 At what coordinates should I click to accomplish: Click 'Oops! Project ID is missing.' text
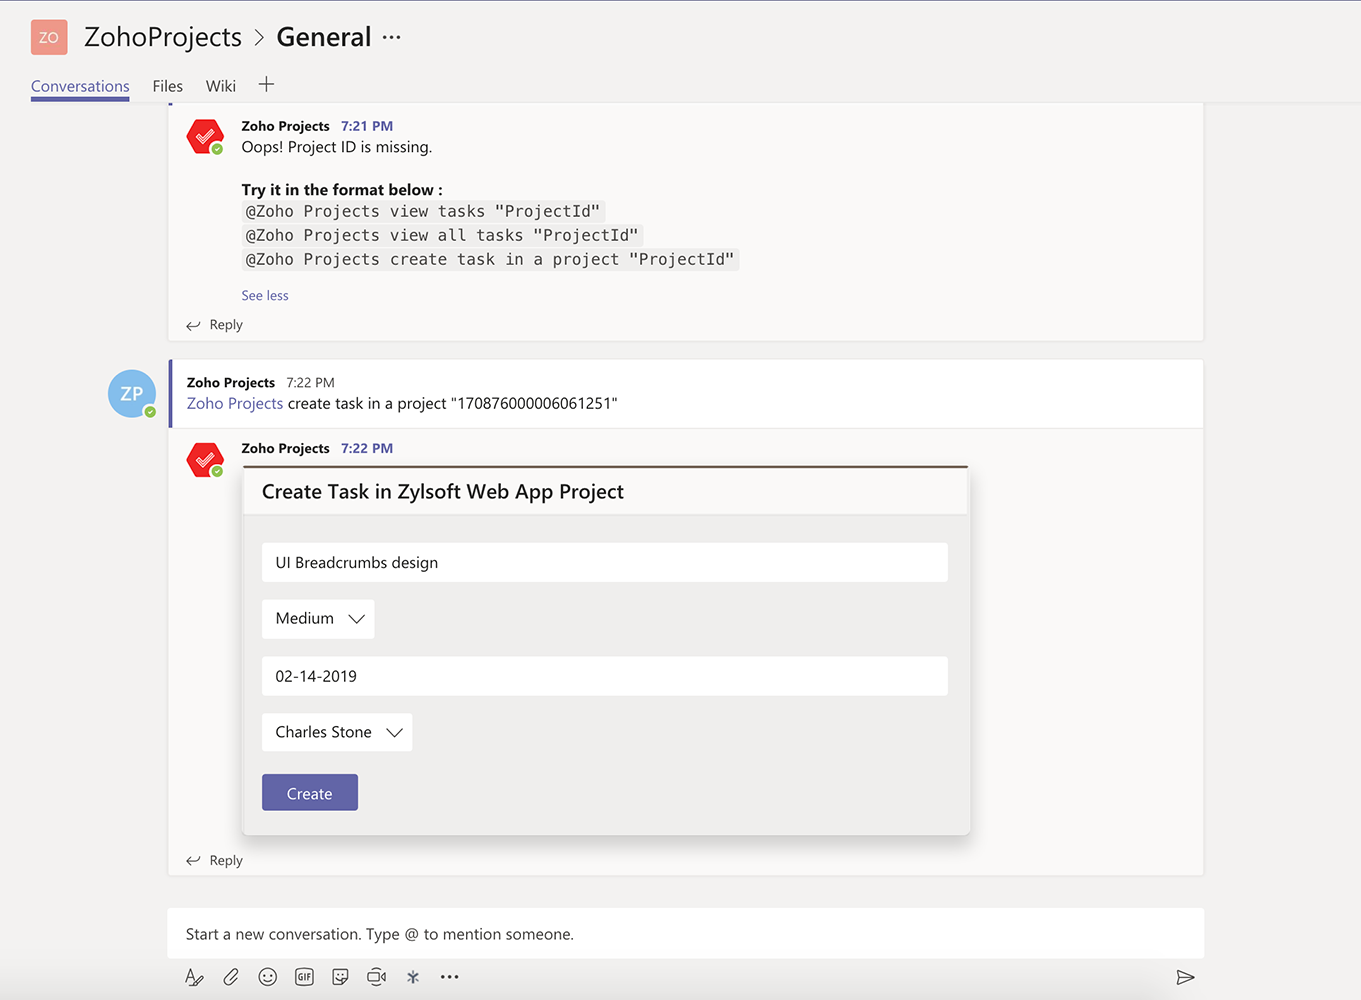[x=337, y=147]
